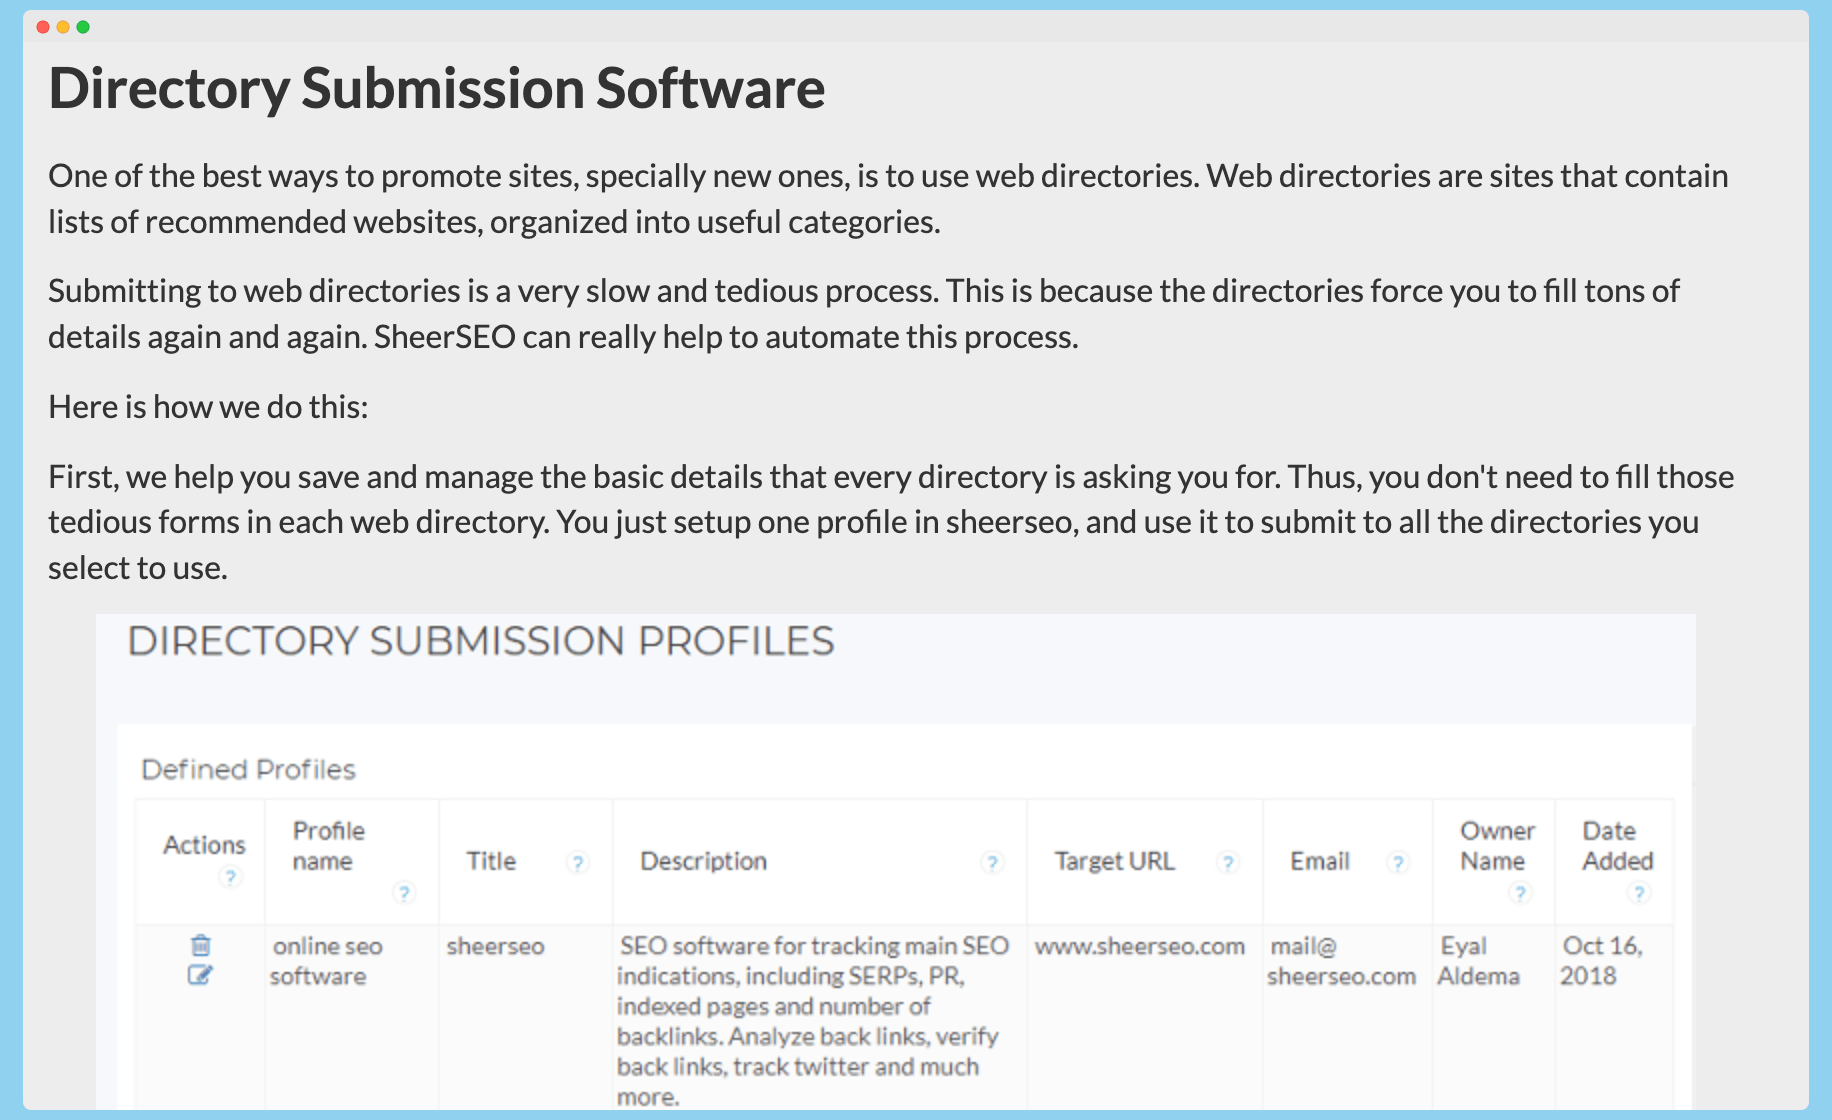Click paragraph starting 'One of the best ways'

[888, 199]
